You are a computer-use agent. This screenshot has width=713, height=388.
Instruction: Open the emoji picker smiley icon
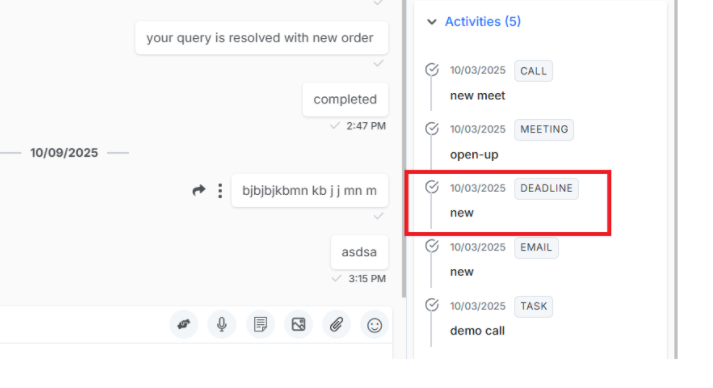[x=374, y=325]
